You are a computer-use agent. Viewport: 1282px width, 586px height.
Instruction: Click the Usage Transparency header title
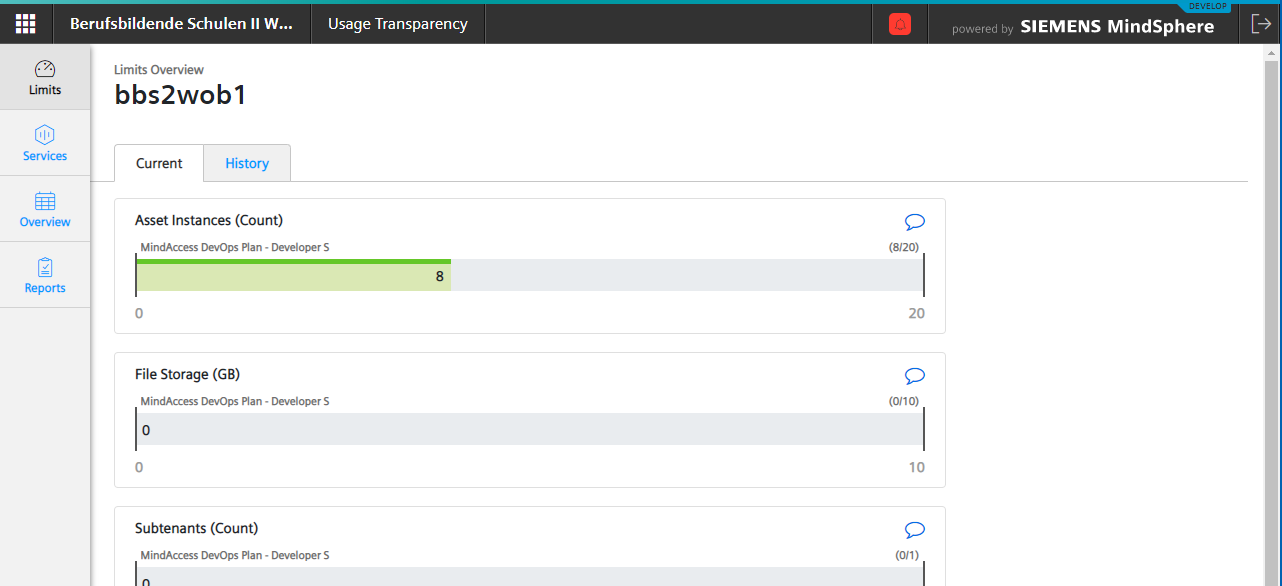tap(398, 24)
